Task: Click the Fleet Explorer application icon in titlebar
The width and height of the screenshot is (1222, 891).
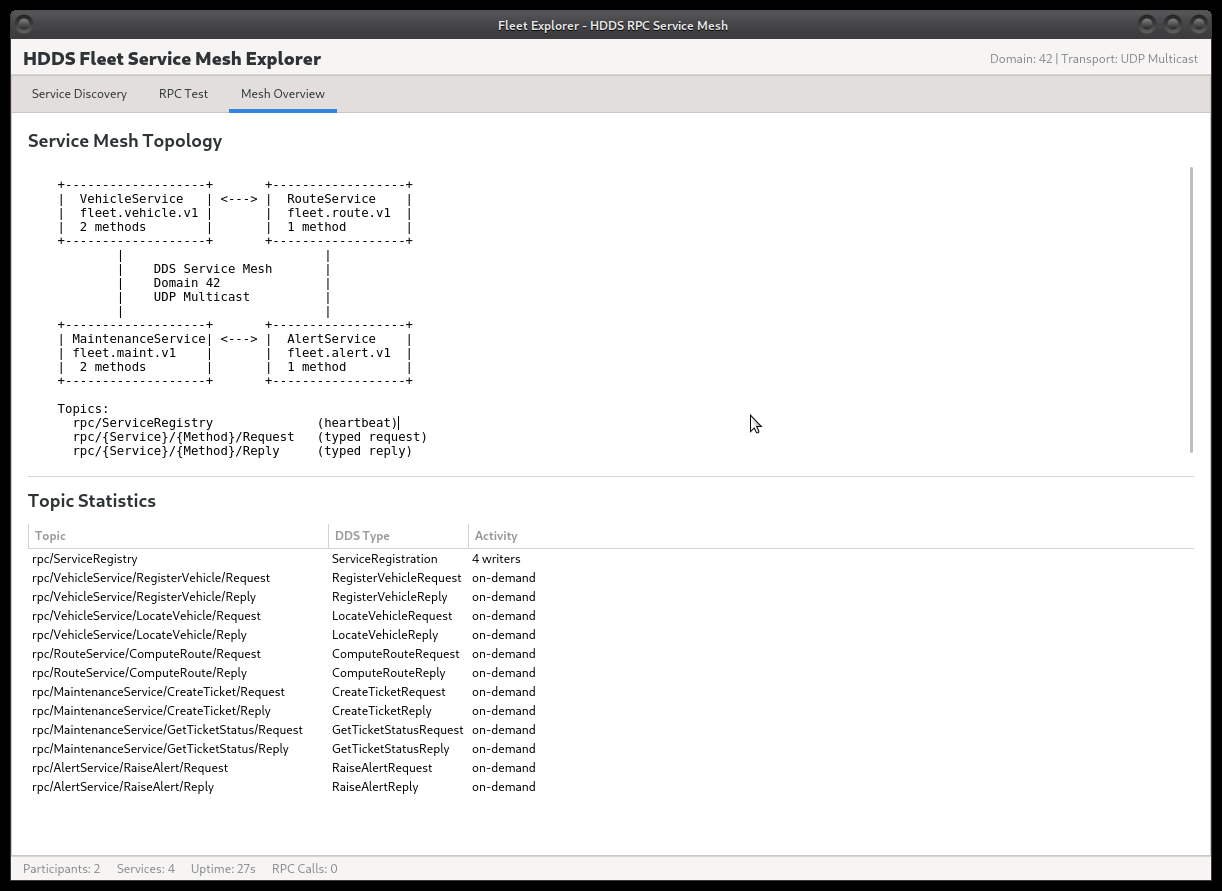Action: point(23,24)
